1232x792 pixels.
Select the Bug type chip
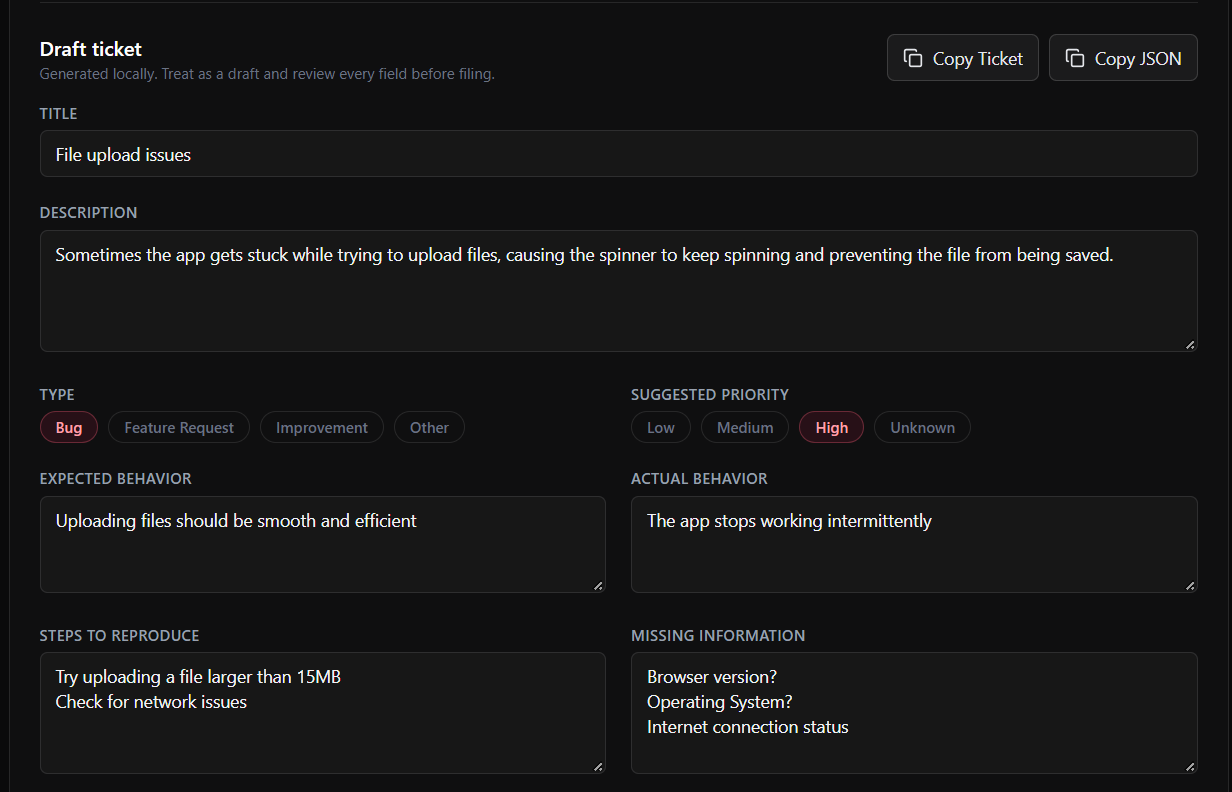pyautogui.click(x=69, y=427)
